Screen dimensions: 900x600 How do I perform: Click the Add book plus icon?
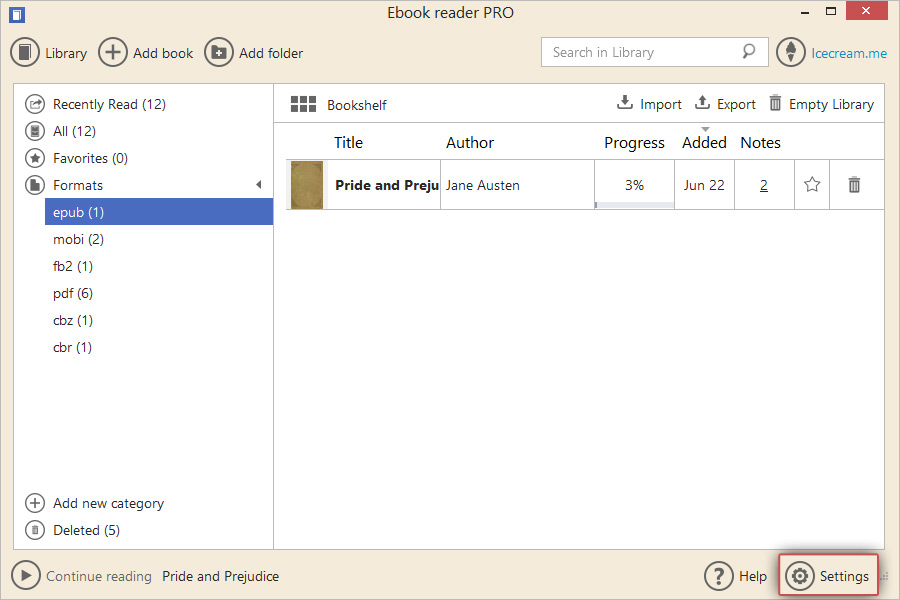point(112,53)
